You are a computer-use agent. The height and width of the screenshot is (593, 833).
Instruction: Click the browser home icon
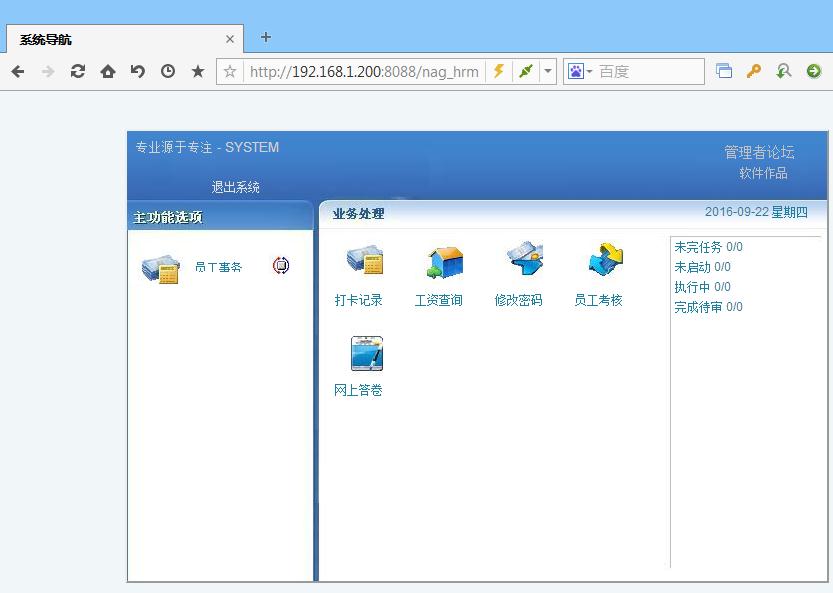pos(108,71)
